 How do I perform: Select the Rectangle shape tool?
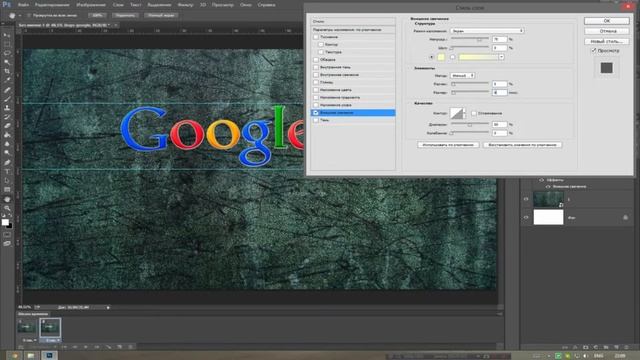[7, 189]
